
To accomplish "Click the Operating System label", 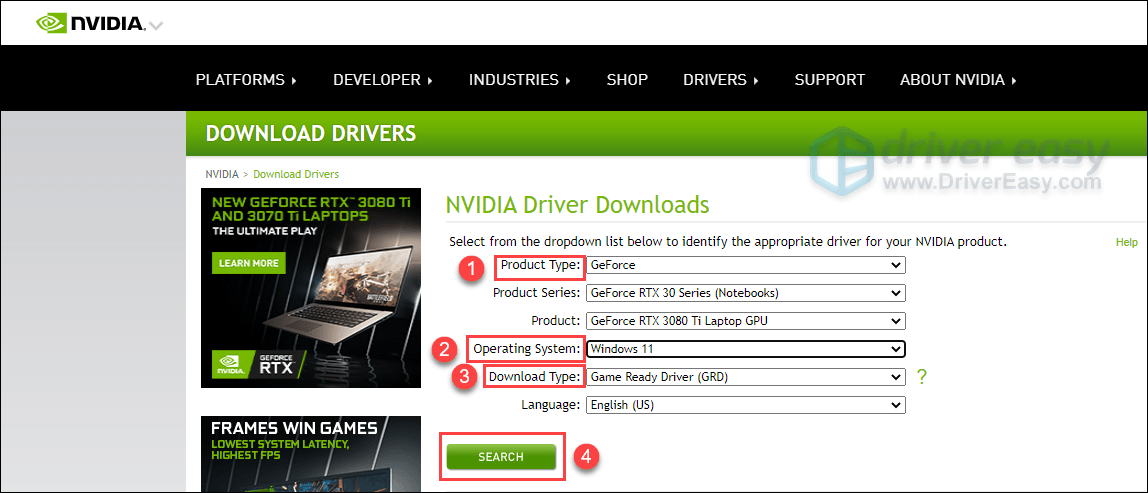I will [x=528, y=349].
